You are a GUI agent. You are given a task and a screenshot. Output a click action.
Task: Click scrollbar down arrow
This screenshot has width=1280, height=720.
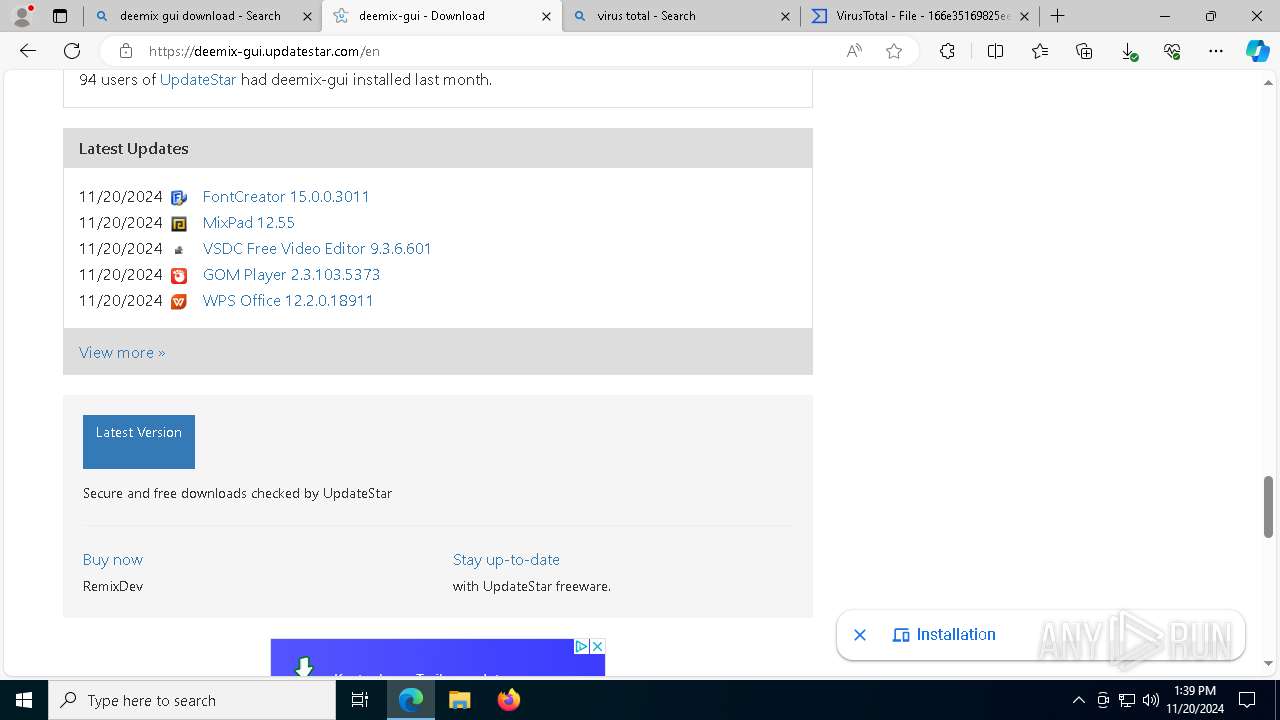(1269, 664)
